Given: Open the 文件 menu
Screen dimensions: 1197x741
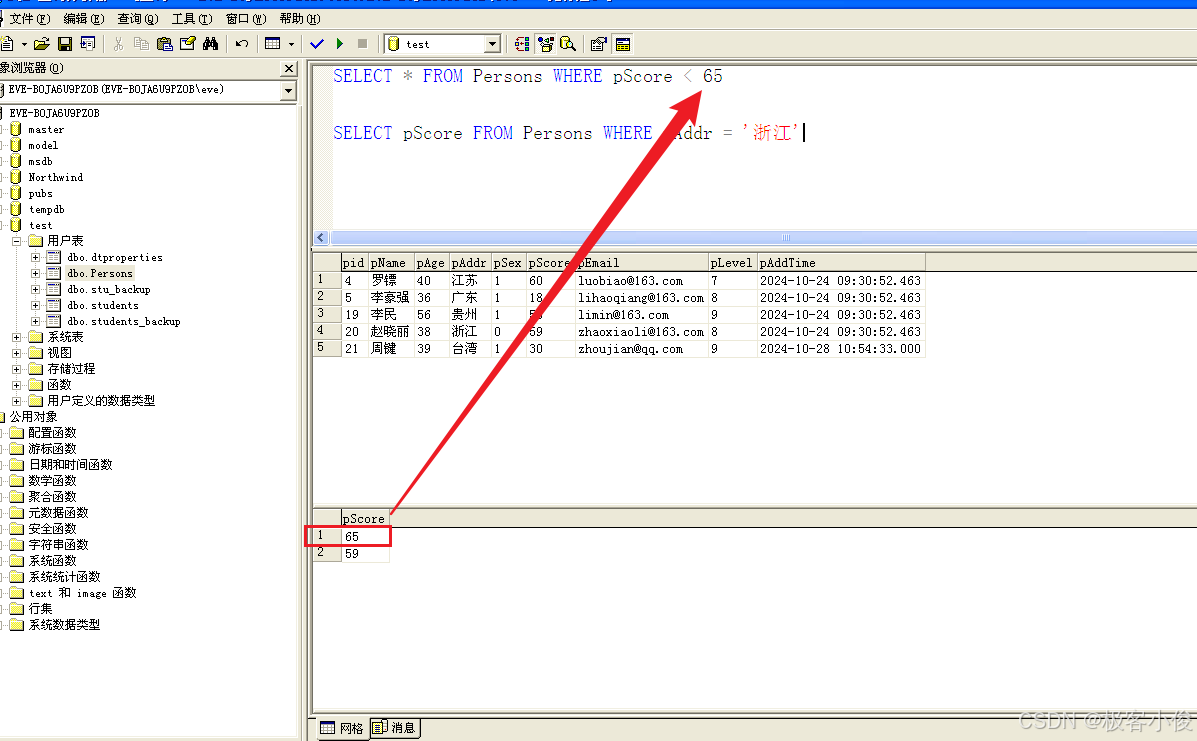Looking at the screenshot, I should [x=29, y=18].
